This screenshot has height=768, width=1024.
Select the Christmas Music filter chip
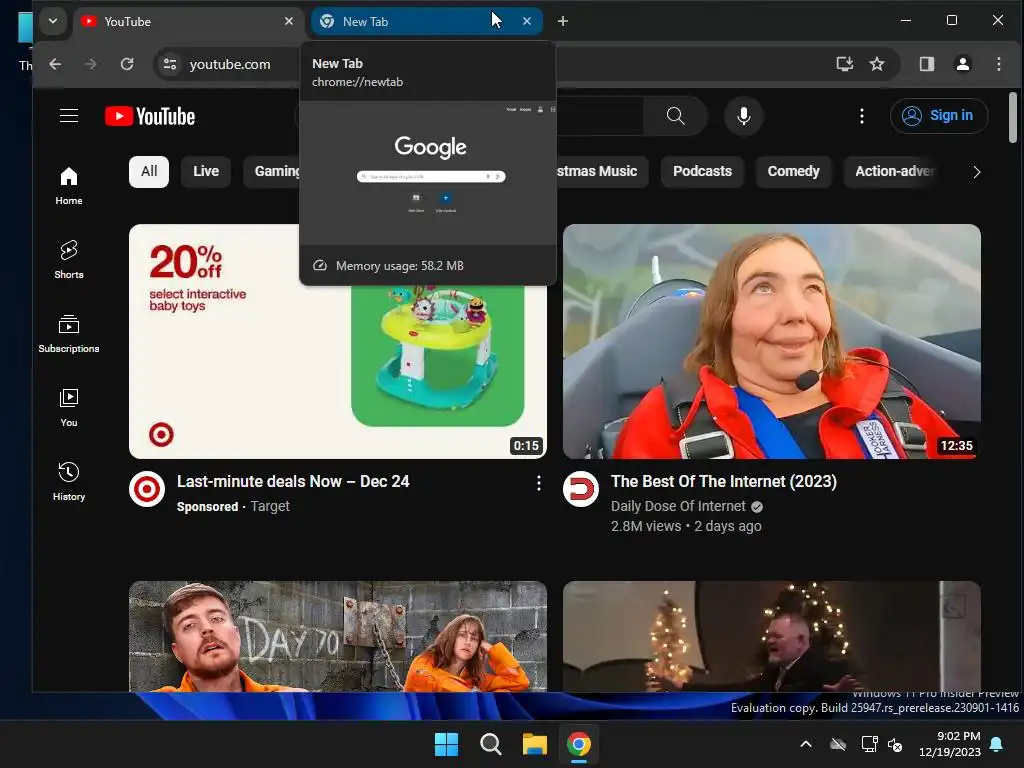tap(602, 171)
